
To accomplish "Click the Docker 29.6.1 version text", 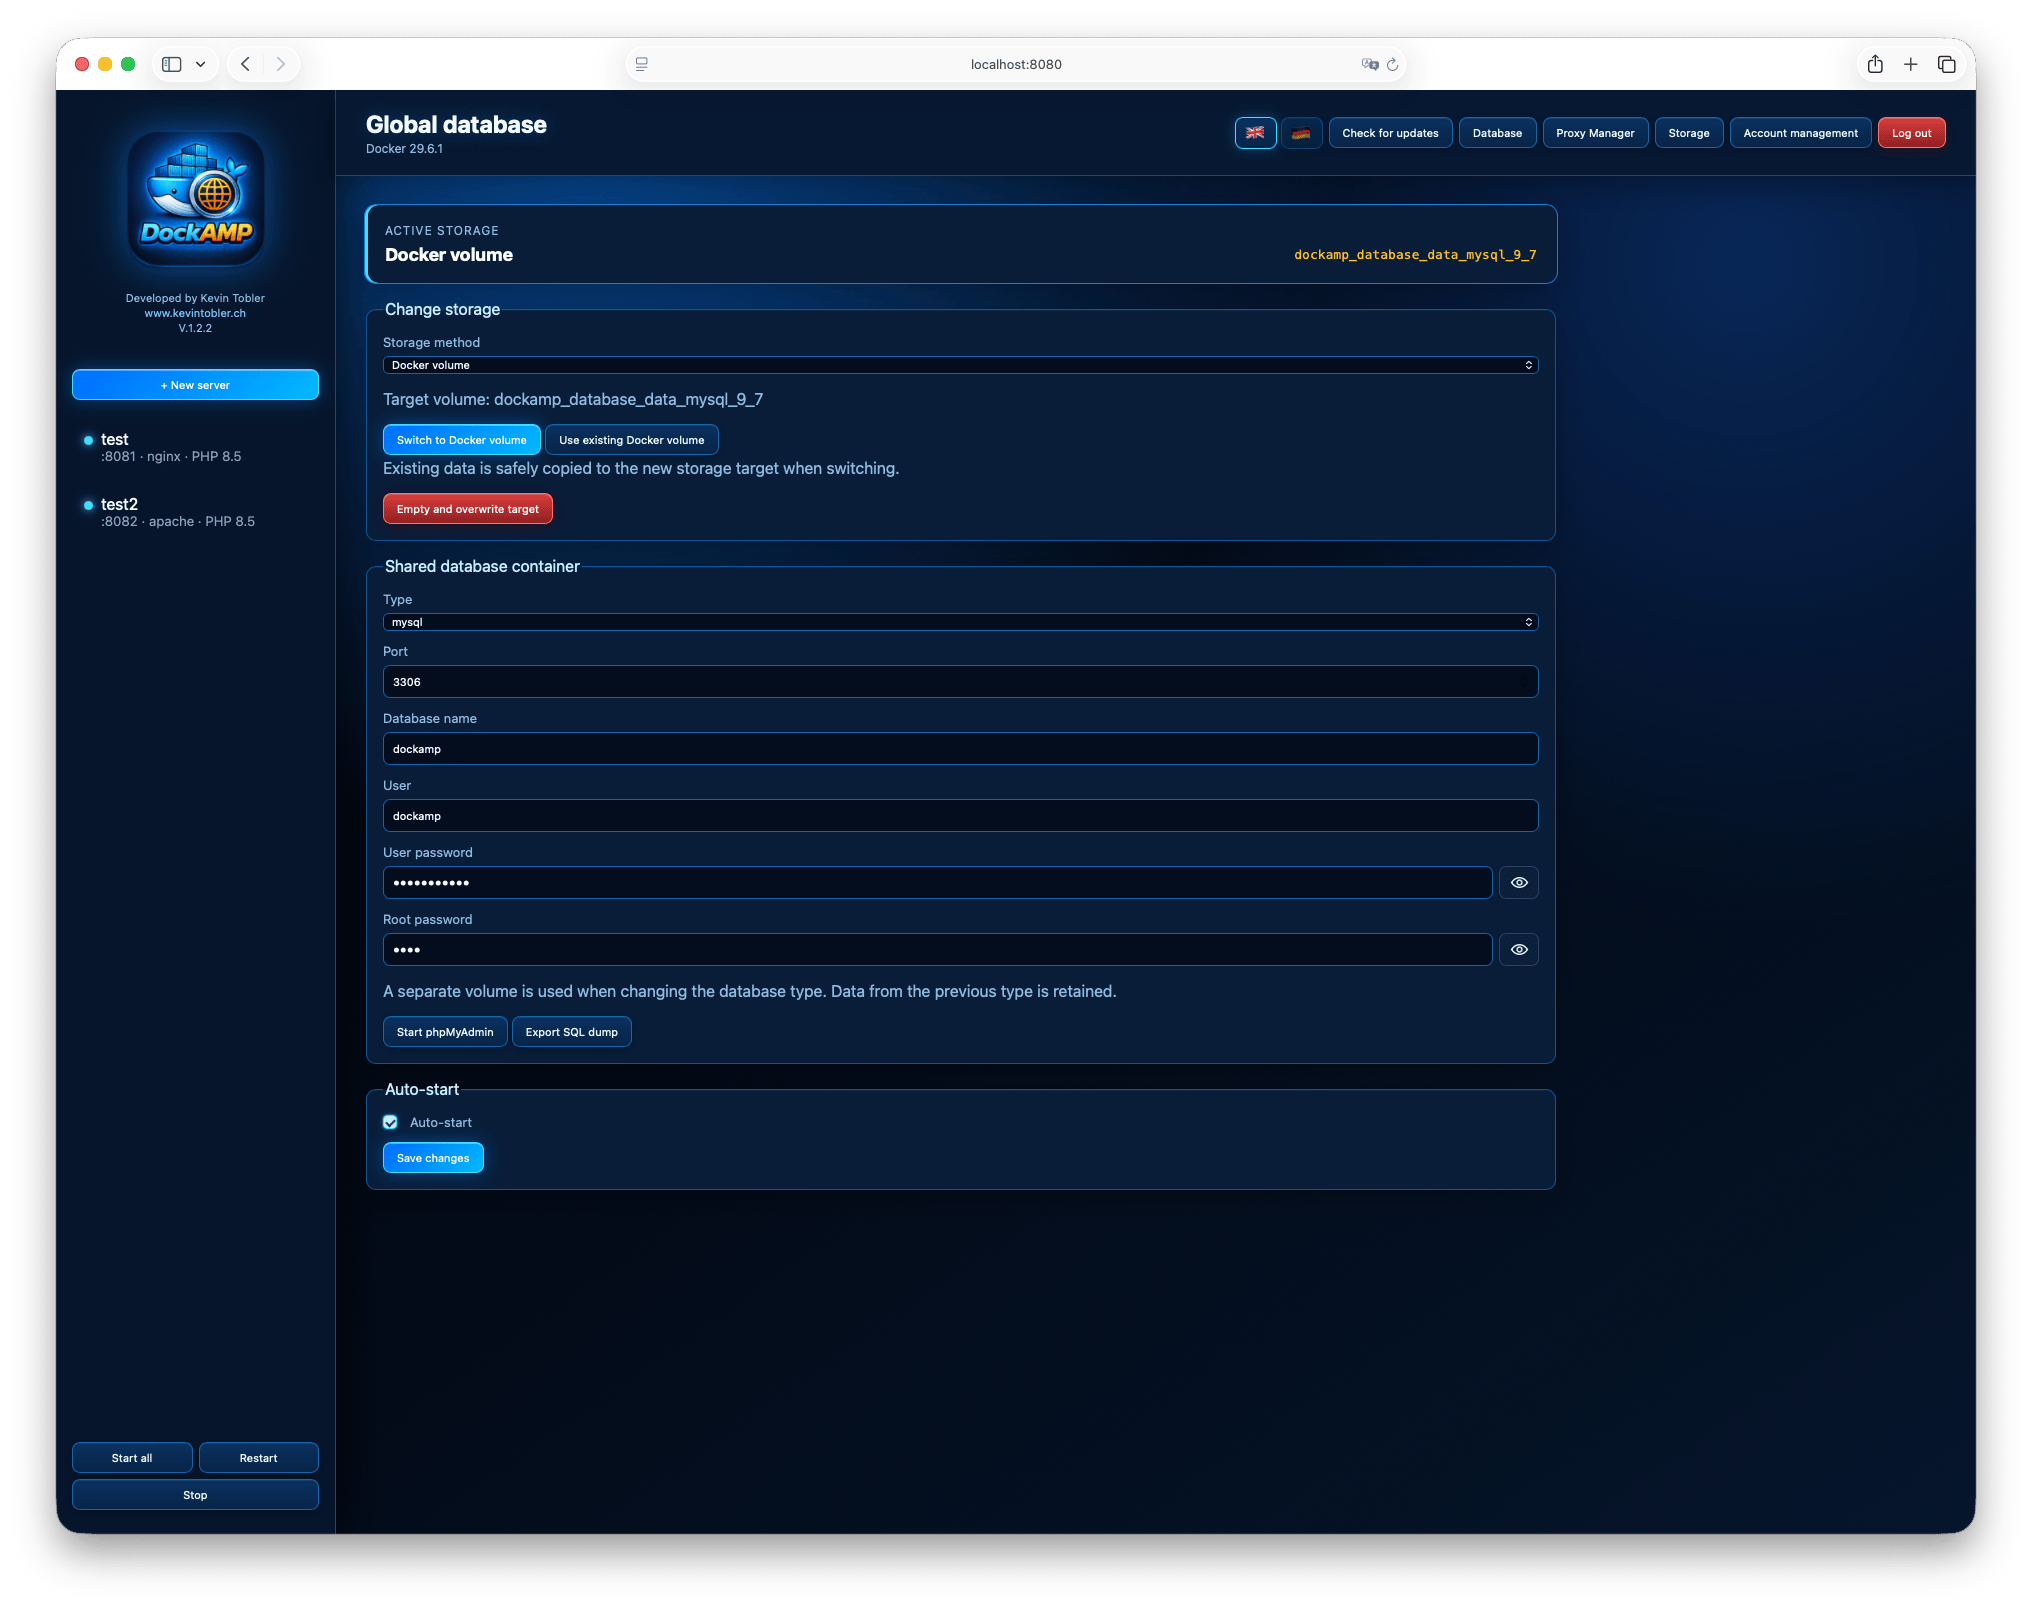I will click(404, 149).
